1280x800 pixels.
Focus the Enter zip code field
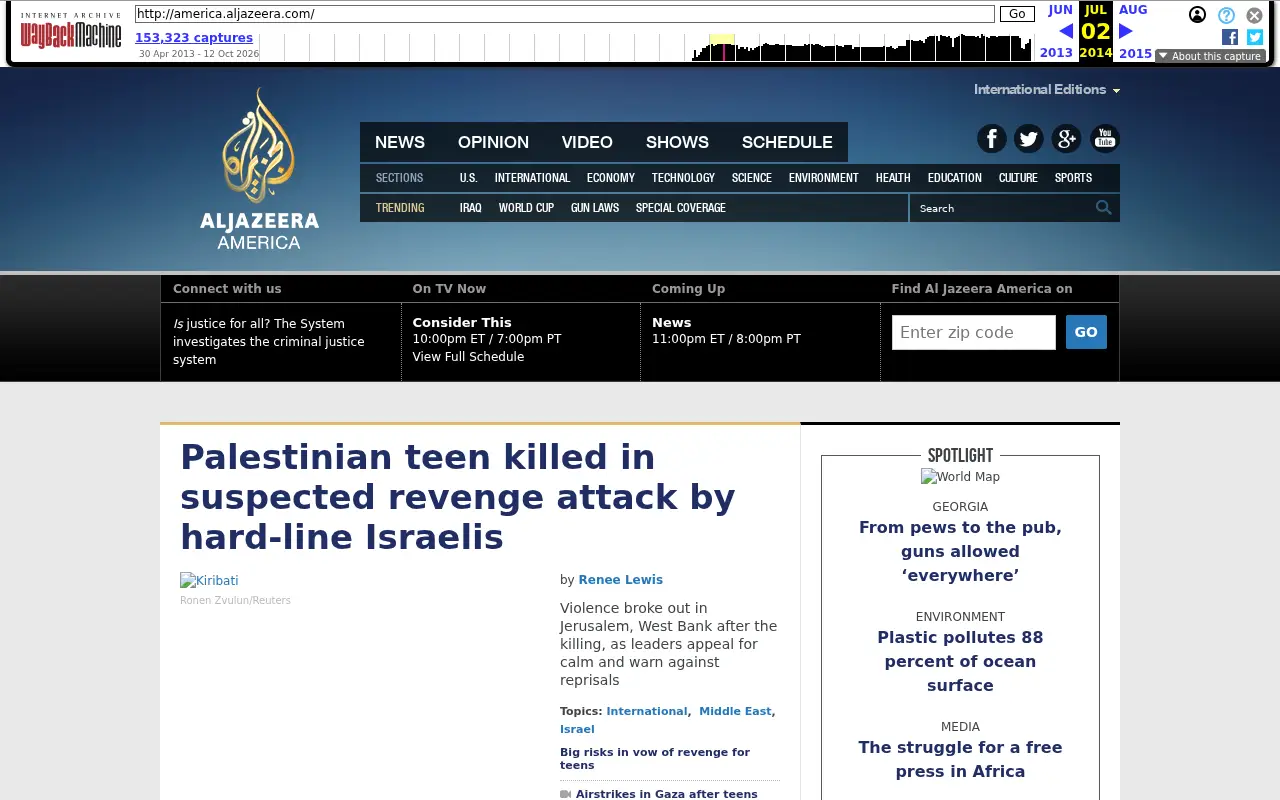(x=974, y=333)
